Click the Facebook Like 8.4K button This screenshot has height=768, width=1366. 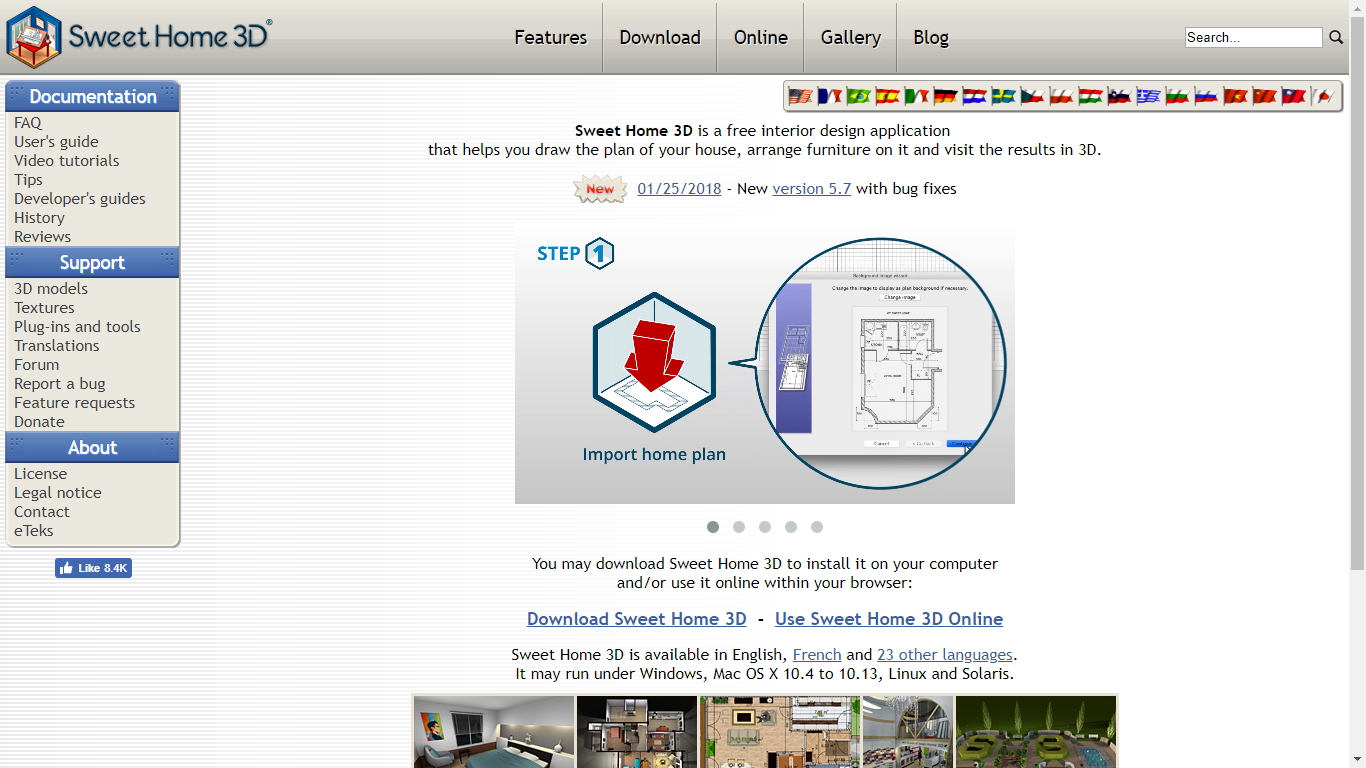pos(93,568)
